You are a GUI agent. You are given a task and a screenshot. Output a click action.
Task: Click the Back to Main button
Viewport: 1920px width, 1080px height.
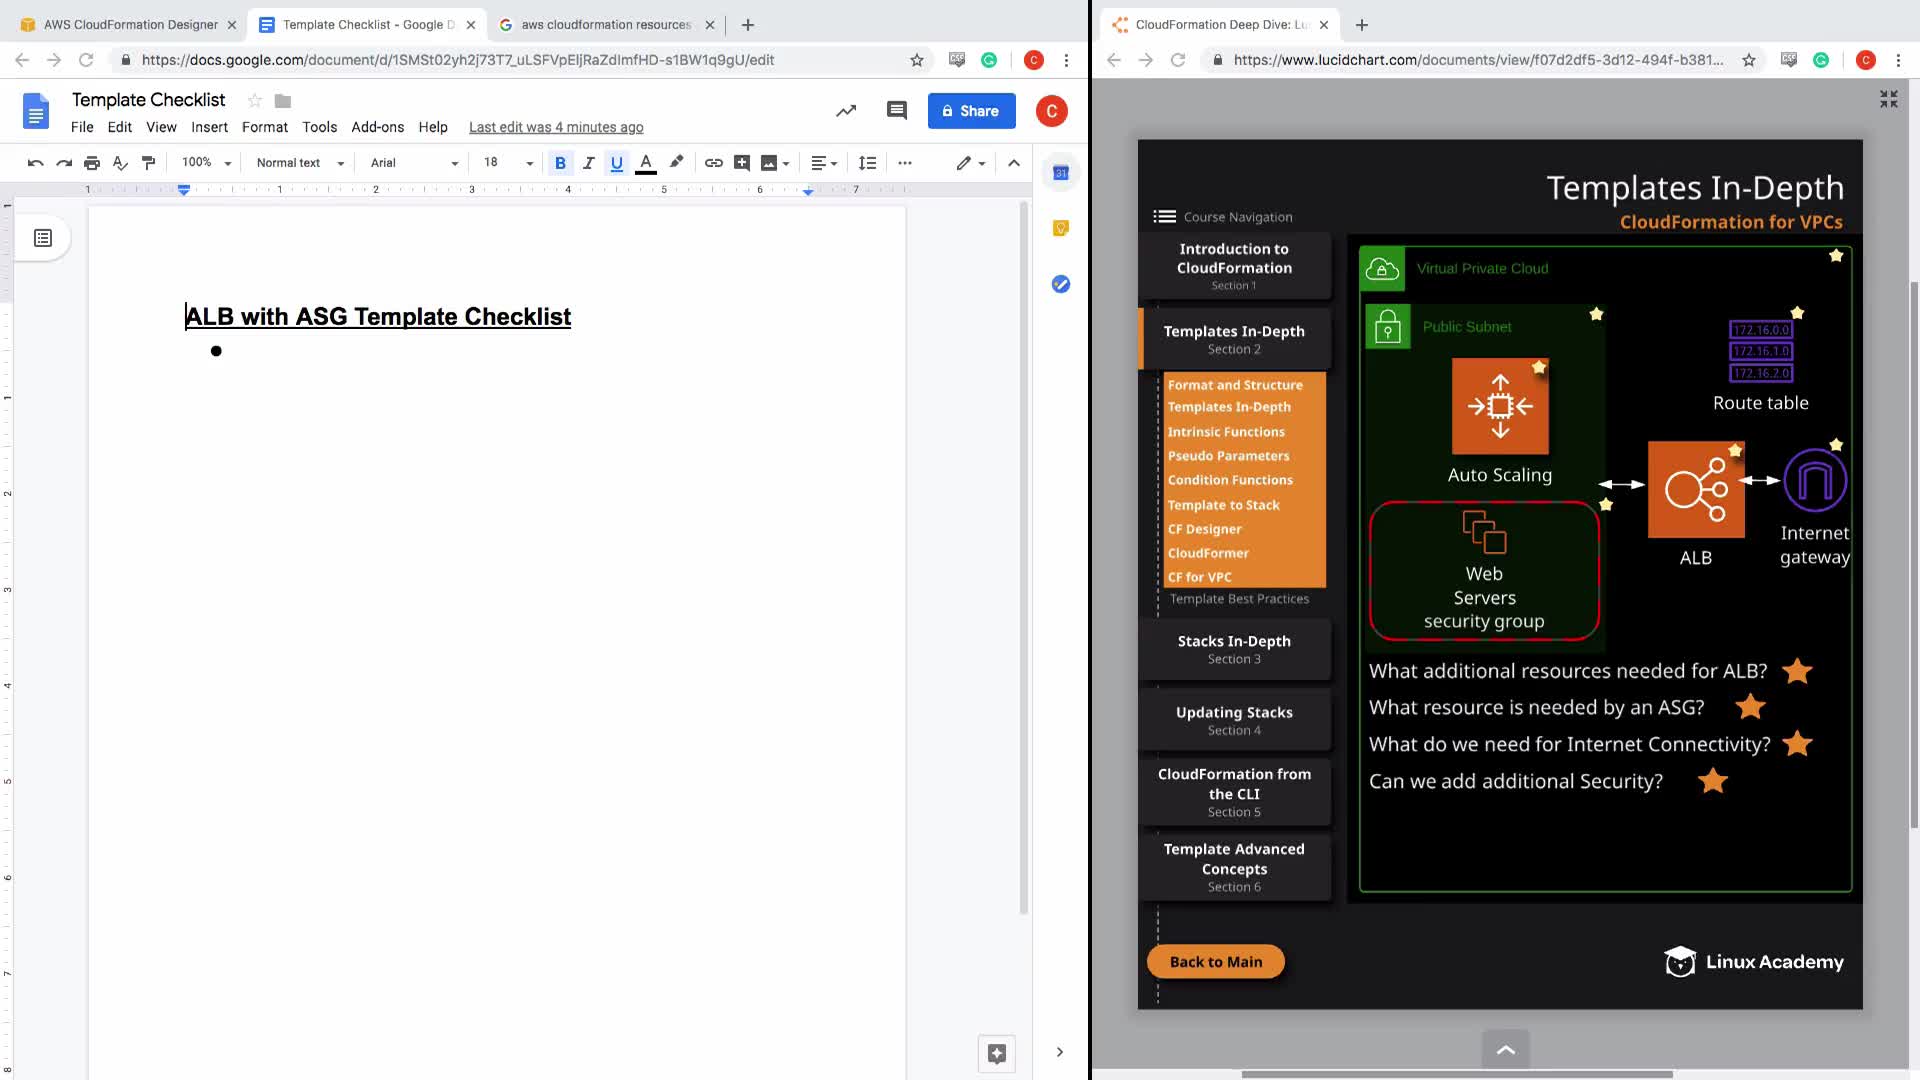tap(1215, 962)
